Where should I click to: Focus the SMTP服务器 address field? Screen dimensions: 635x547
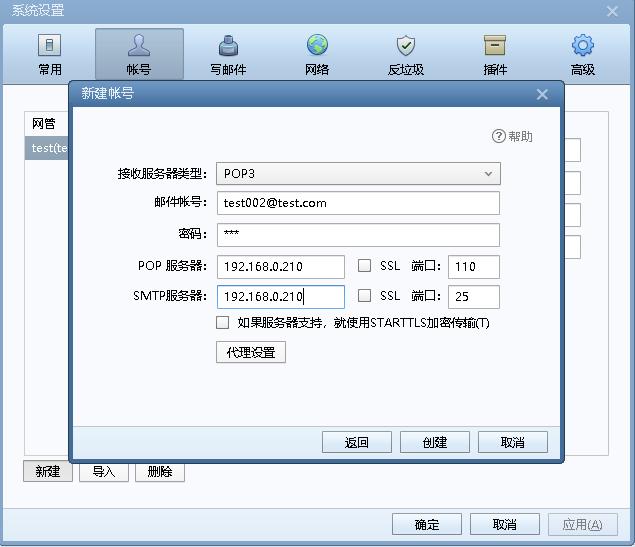click(281, 297)
